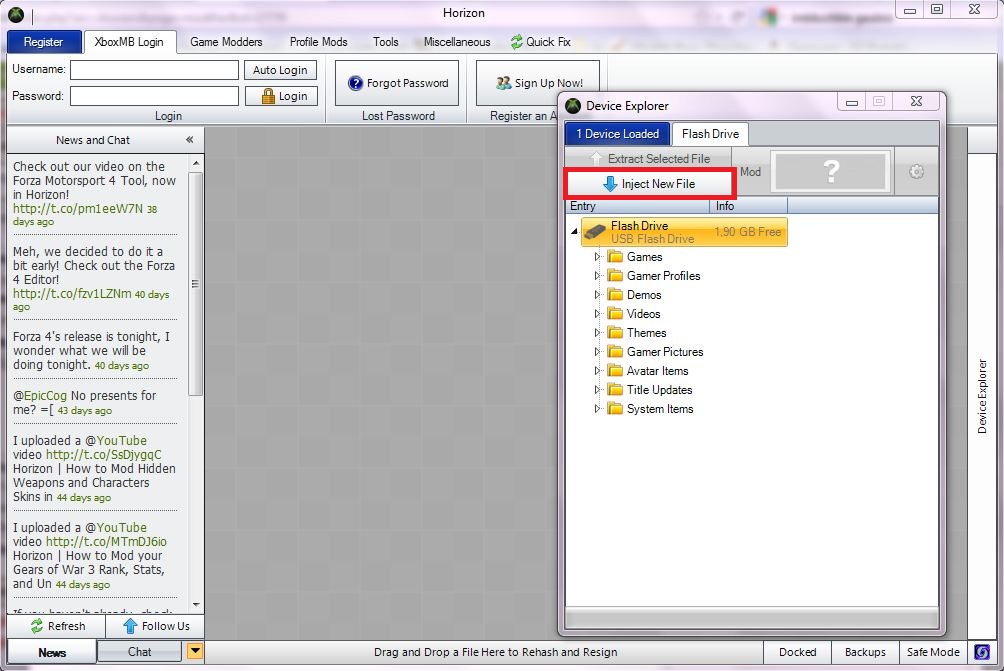Screen dimensions: 1004x671
Task: Open the http://t.co/fzv1LZNm link
Action: coord(72,294)
